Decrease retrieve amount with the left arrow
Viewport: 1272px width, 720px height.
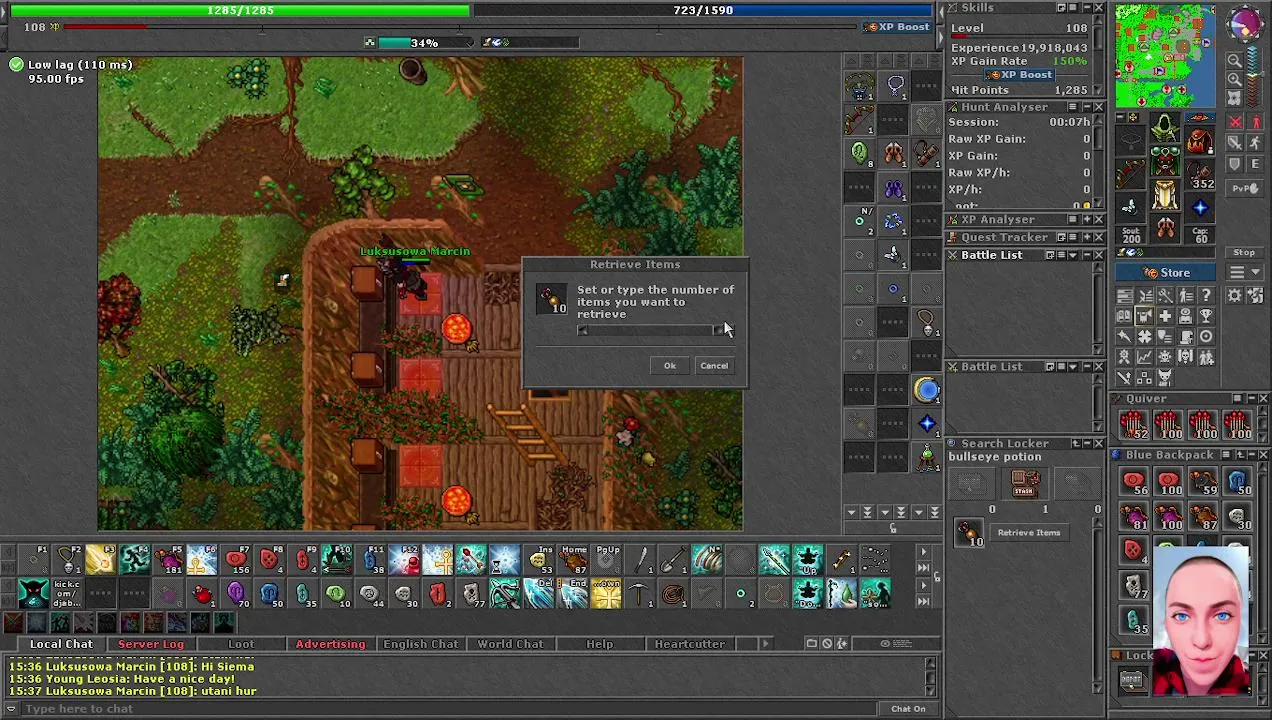pyautogui.click(x=582, y=331)
